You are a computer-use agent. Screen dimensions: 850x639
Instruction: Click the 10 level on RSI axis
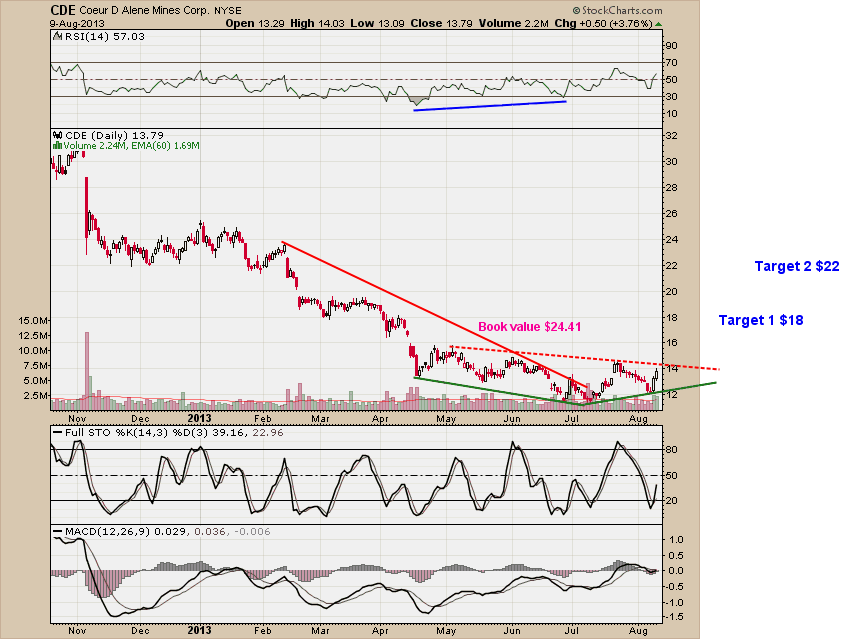[x=671, y=113]
